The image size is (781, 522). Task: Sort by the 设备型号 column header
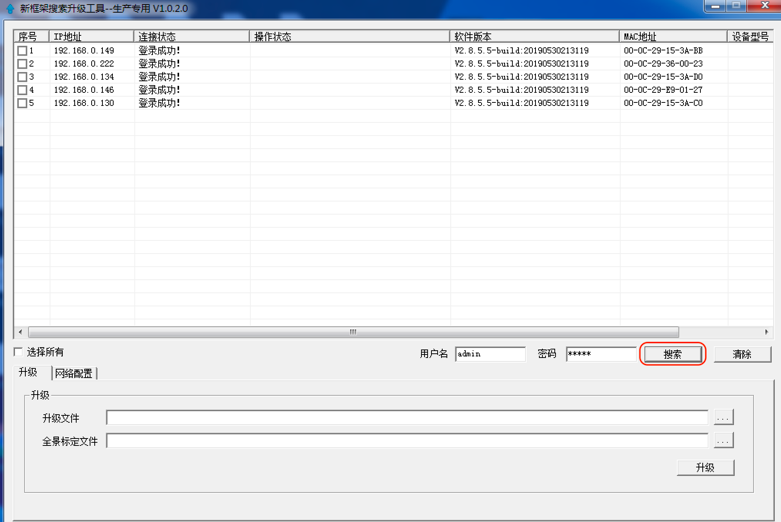point(751,36)
